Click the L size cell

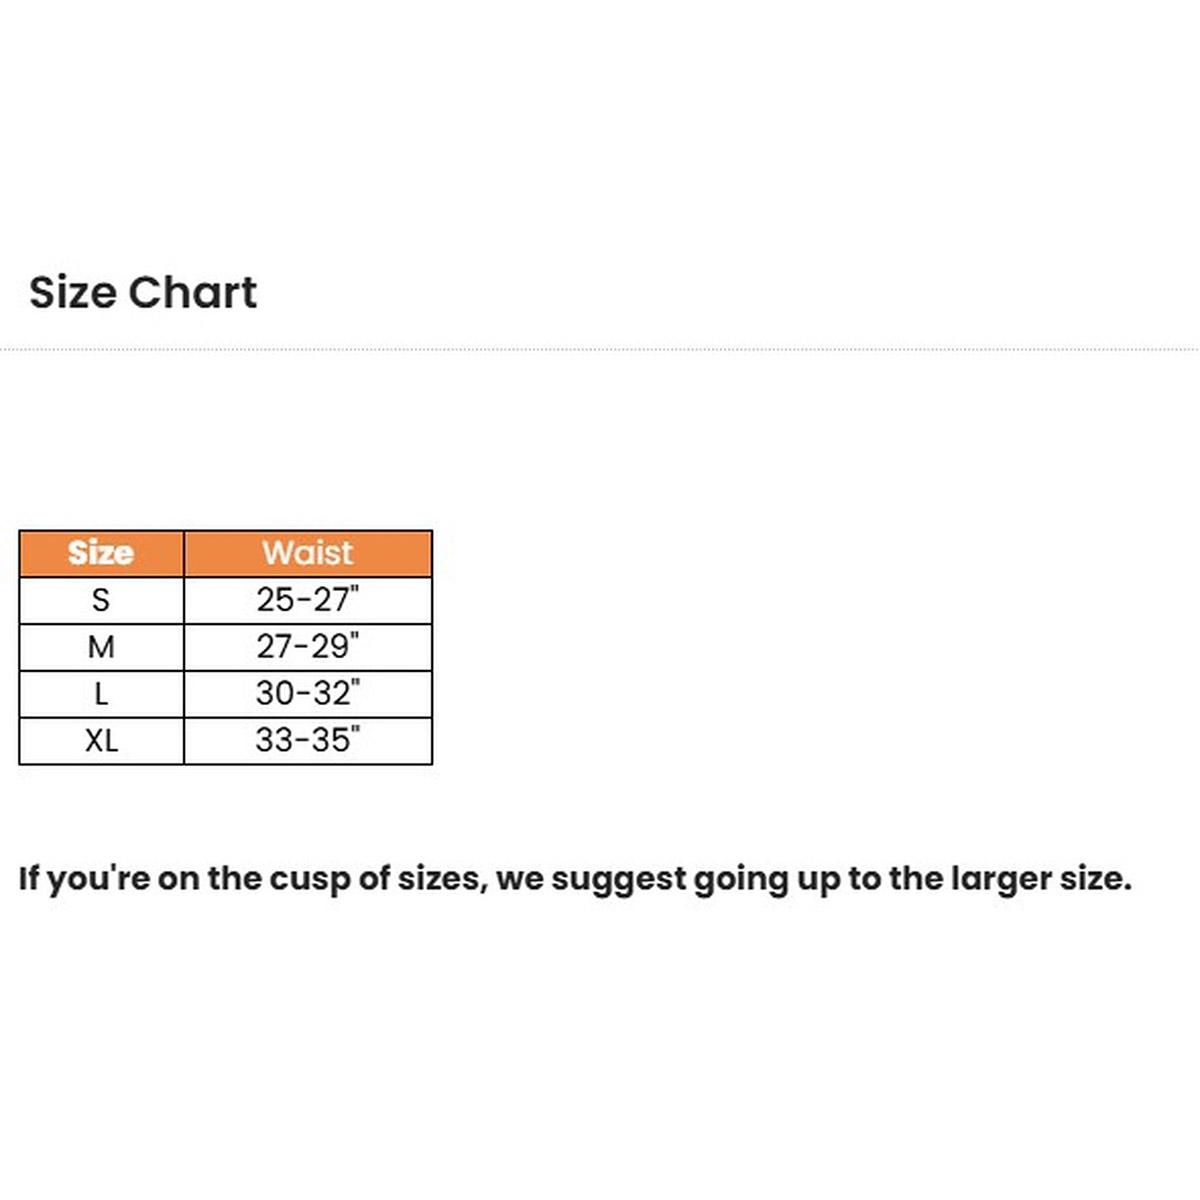101,694
